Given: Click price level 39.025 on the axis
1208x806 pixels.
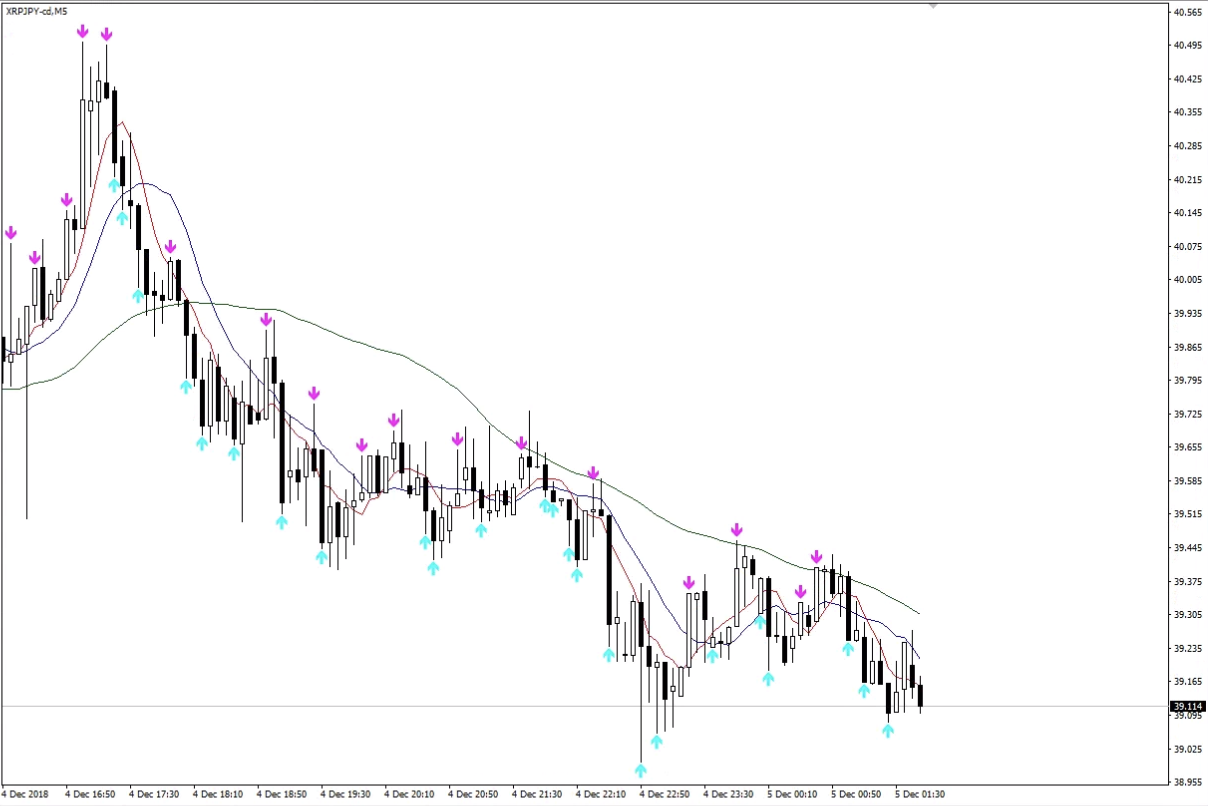Looking at the screenshot, I should point(1187,749).
